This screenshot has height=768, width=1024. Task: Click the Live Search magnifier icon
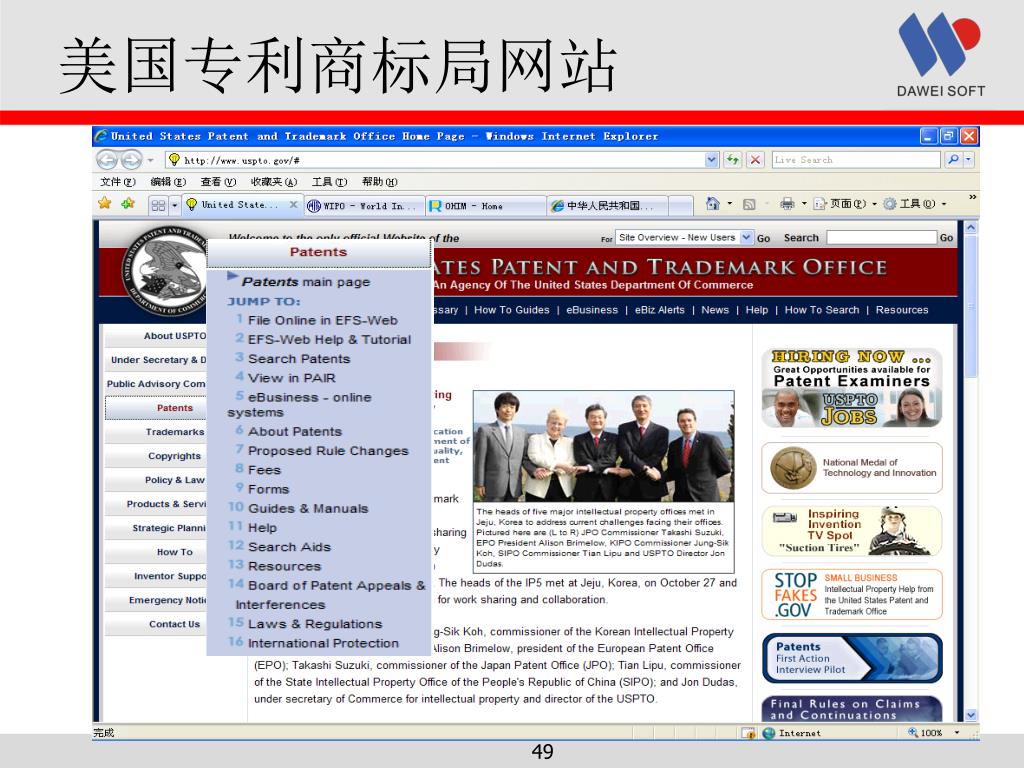click(953, 159)
